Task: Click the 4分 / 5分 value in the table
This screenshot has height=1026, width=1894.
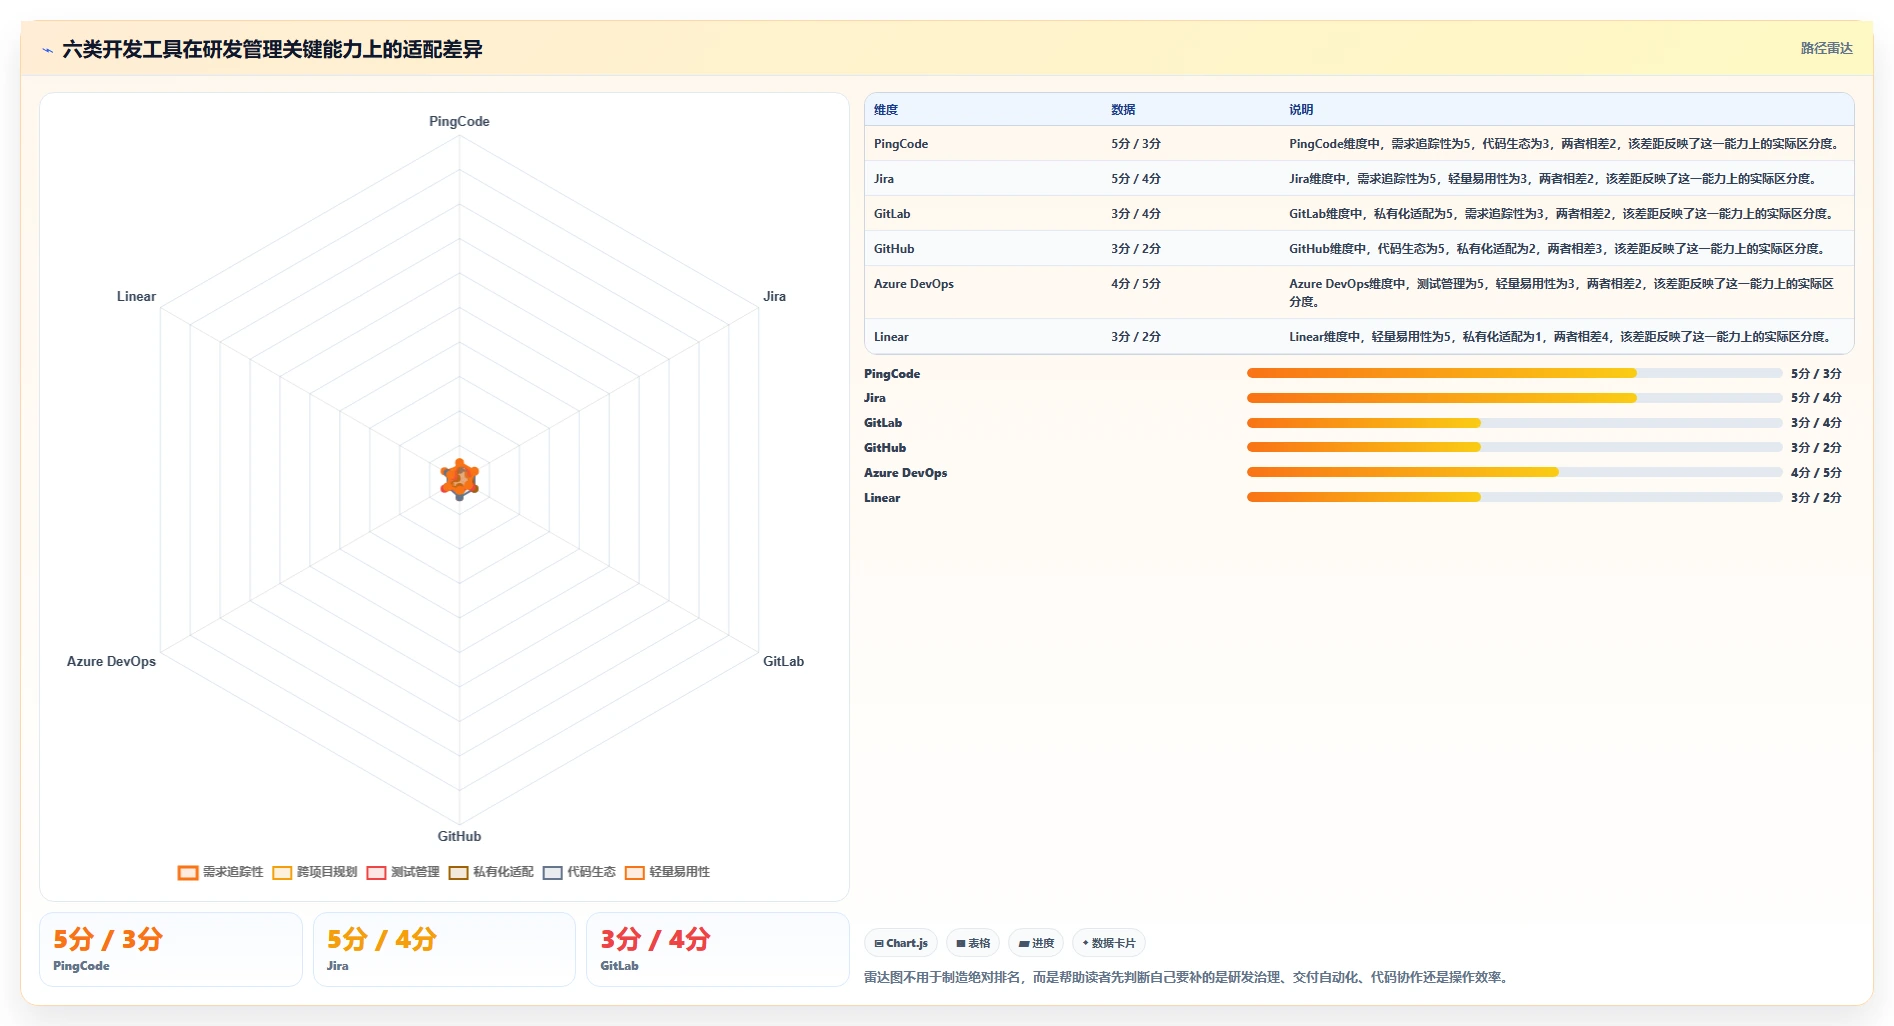Action: click(1136, 284)
